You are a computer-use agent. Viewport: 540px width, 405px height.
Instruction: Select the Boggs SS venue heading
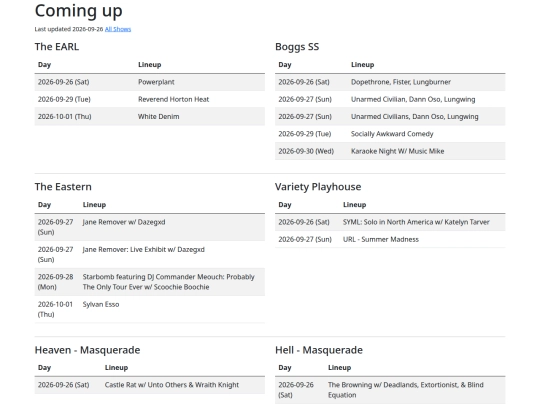coord(297,46)
